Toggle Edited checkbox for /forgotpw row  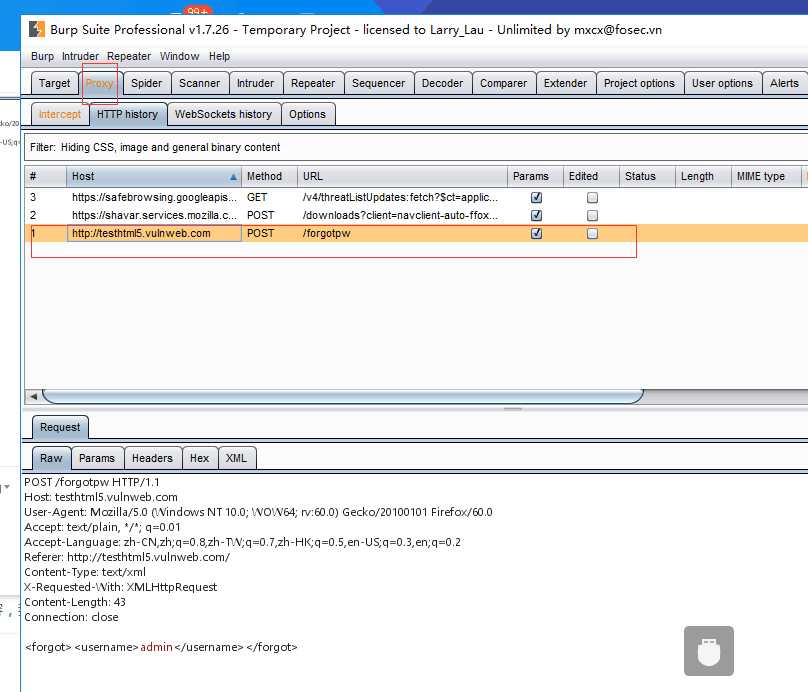(593, 233)
